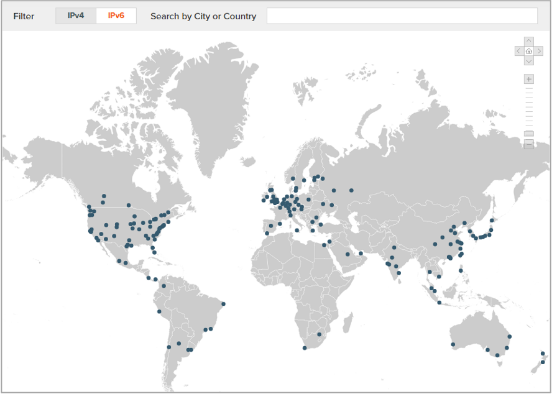
Task: Select the IPv4 filter
Action: click(x=76, y=15)
